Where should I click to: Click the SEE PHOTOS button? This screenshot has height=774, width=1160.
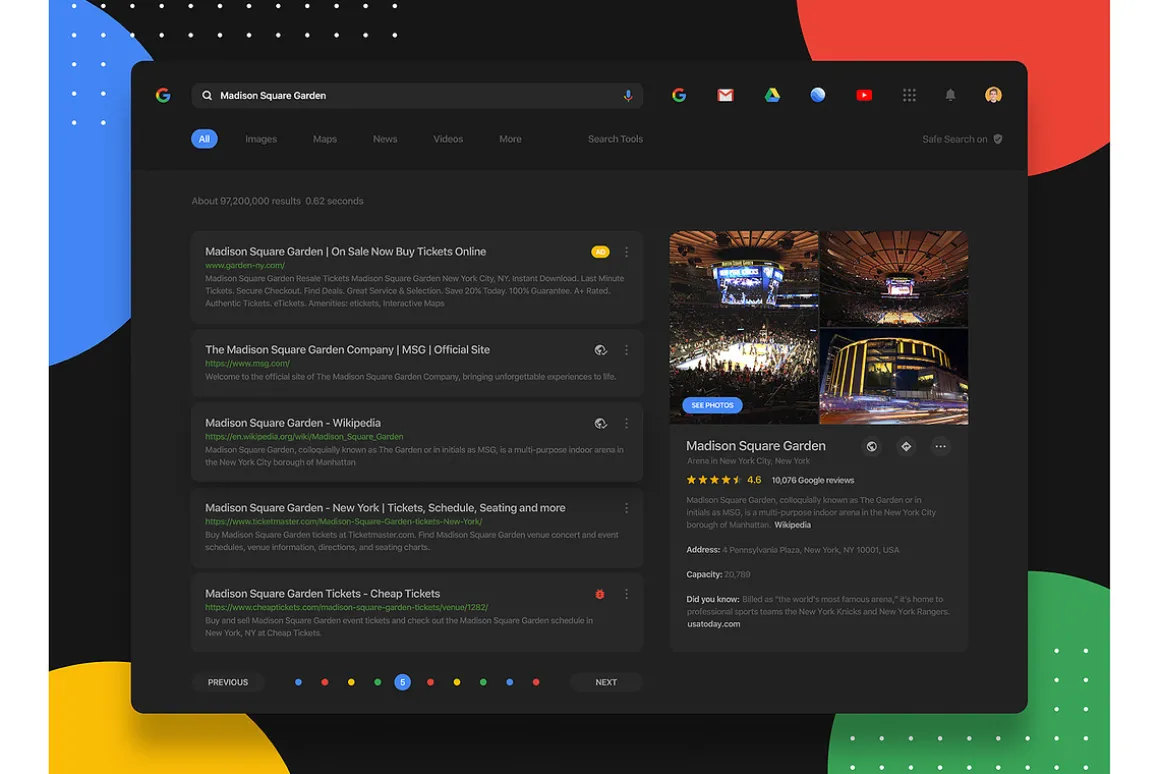(x=712, y=405)
